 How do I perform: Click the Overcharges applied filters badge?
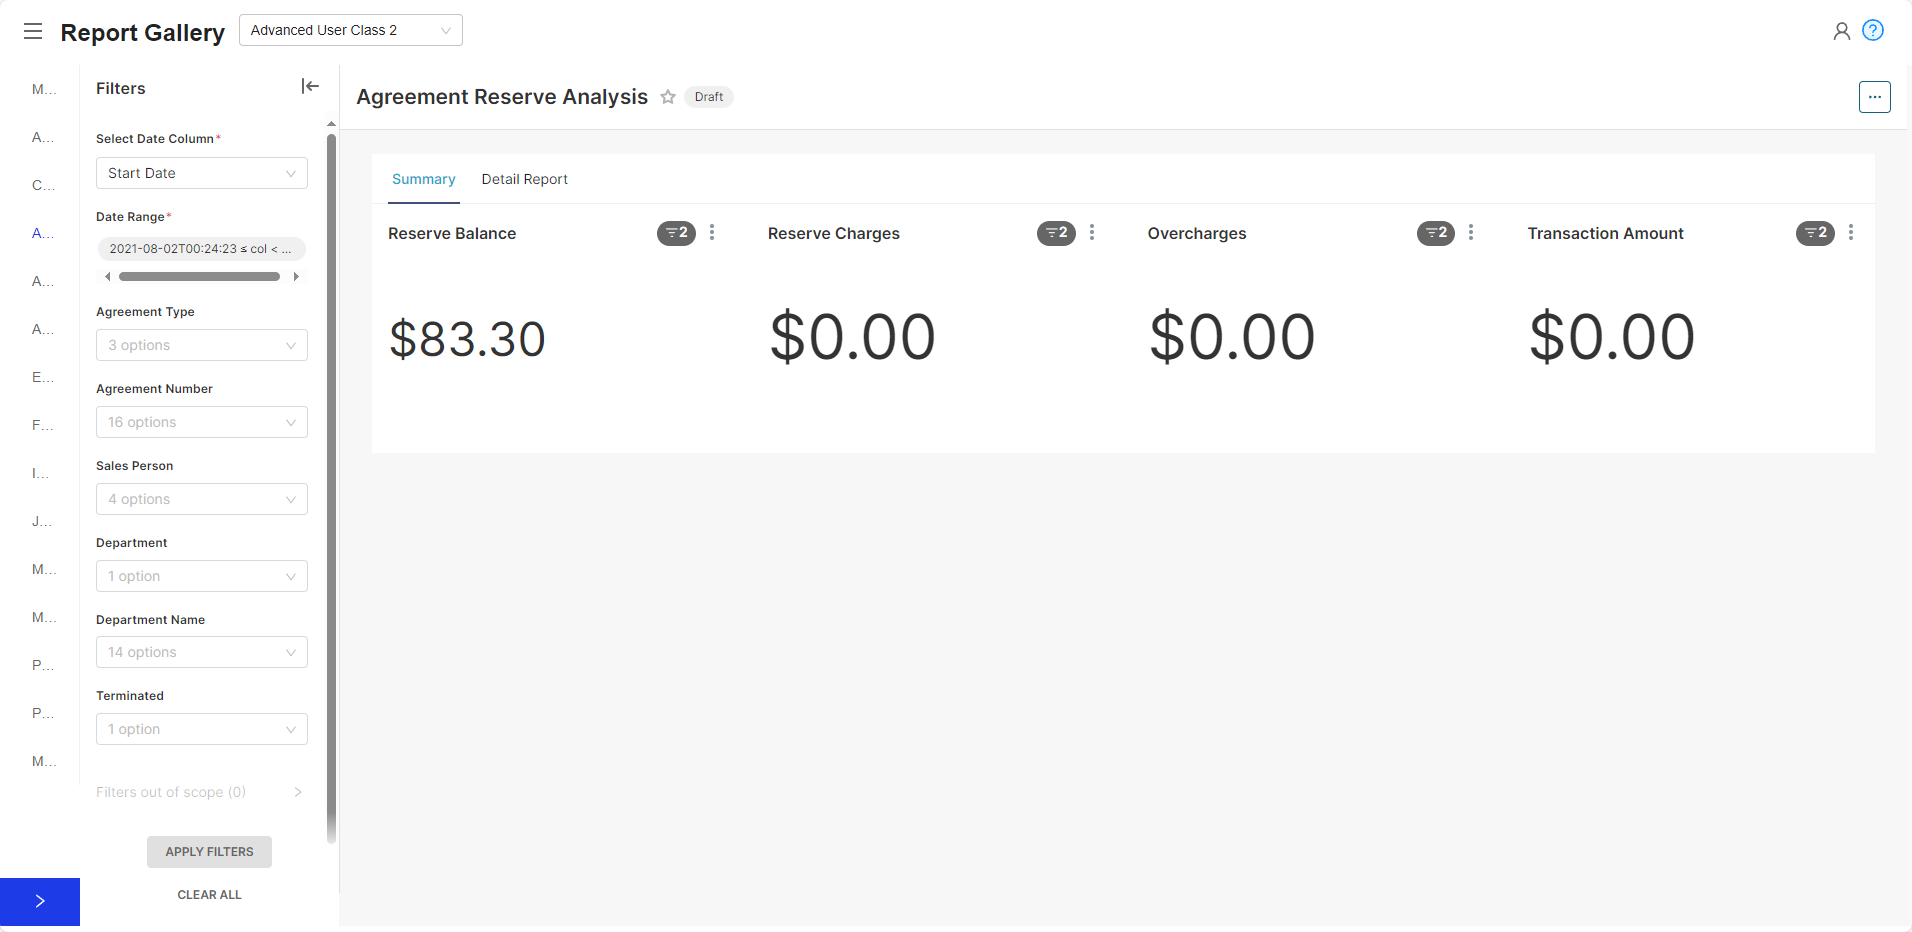[x=1436, y=233]
